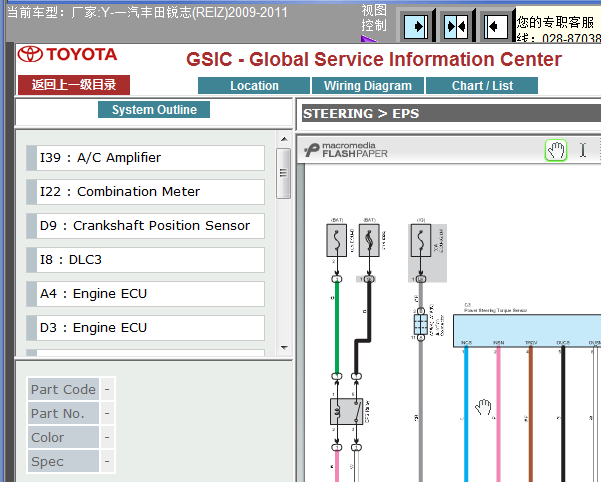Click the component list scrollbar thumb
The height and width of the screenshot is (482, 601).
coord(284,174)
